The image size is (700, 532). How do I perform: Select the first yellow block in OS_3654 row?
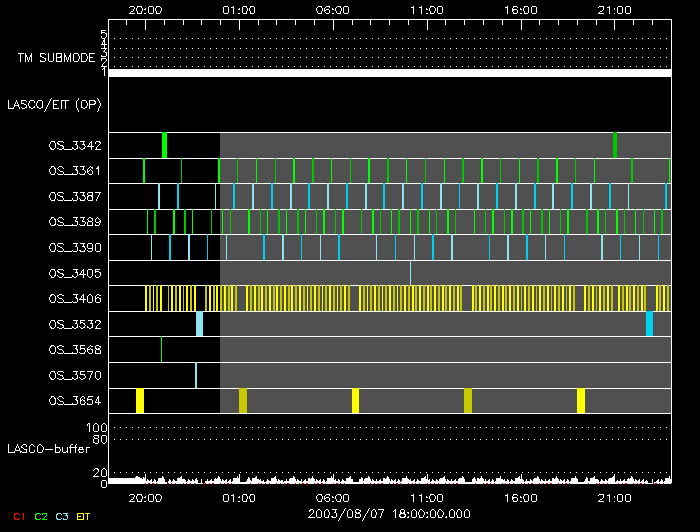(x=140, y=401)
